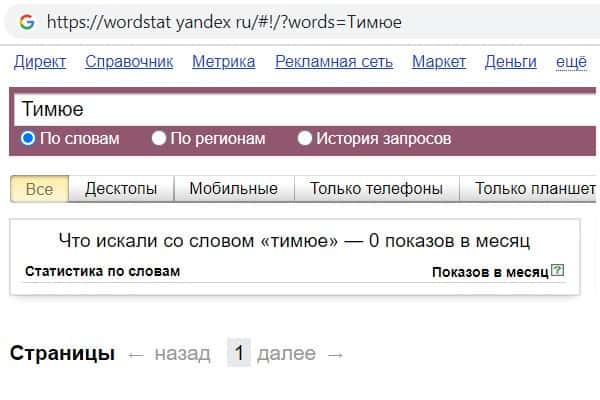Open the Справочник link
Image resolution: width=600 pixels, height=400 pixels.
[129, 62]
